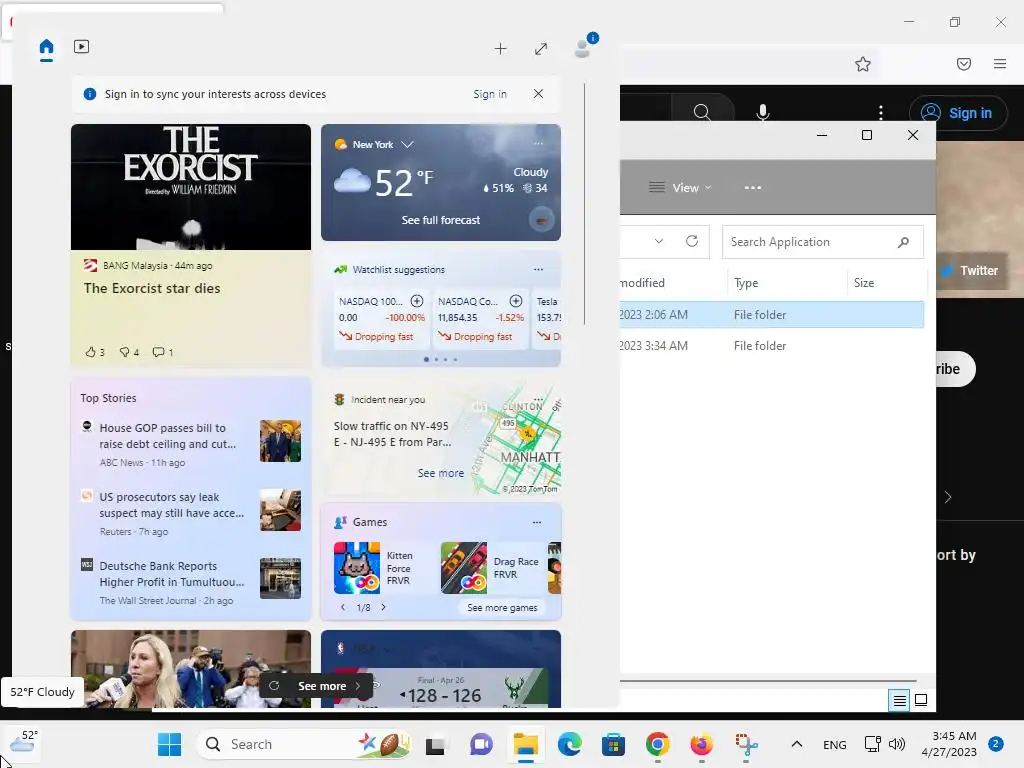Open the widgets profile account icon
Viewport: 1024px width, 768px height.
(x=583, y=48)
